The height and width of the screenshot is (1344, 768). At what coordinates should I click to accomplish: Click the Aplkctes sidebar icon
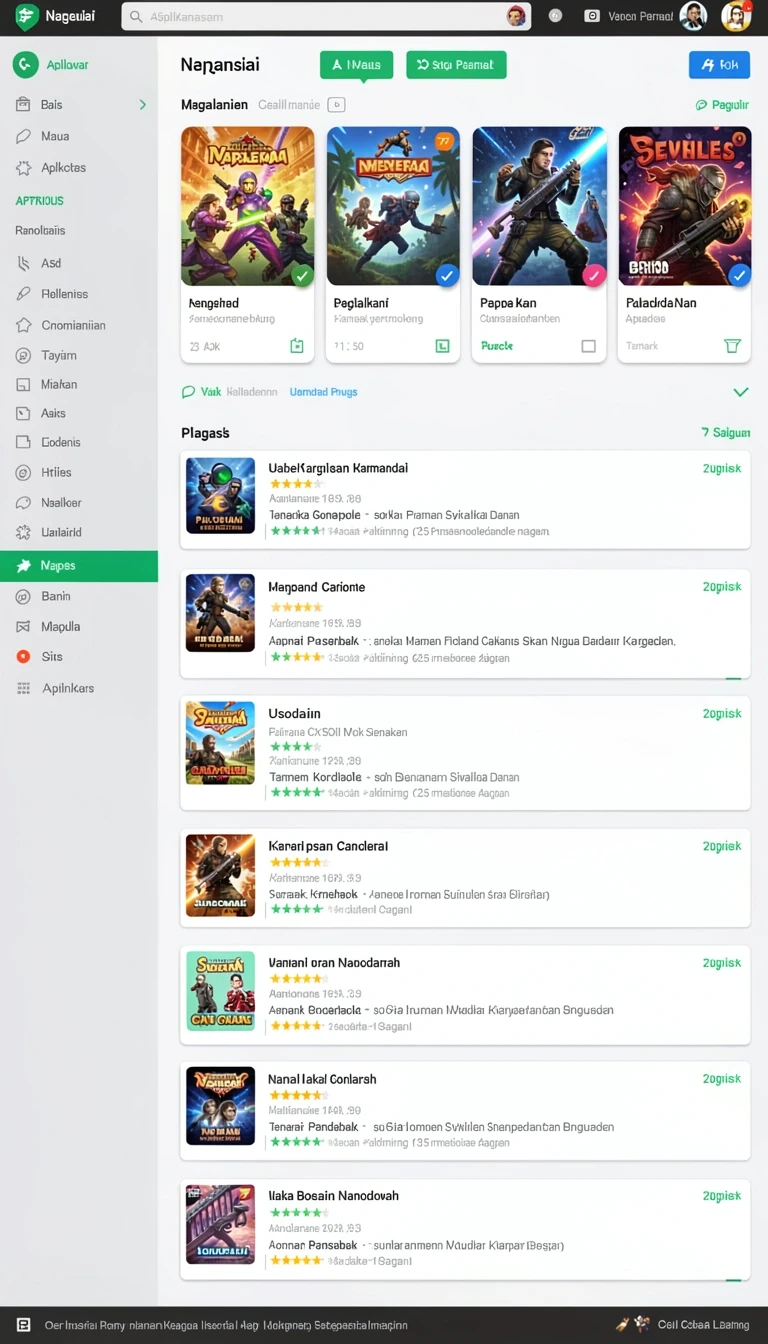(x=23, y=168)
